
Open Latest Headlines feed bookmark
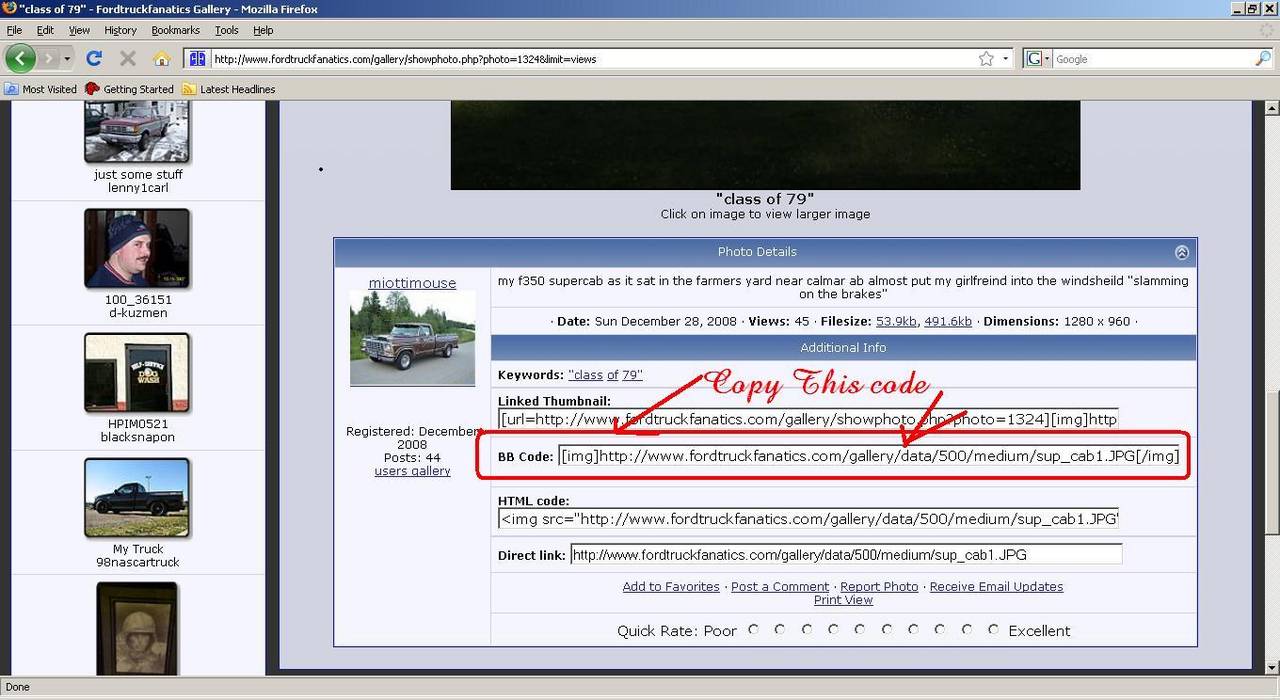229,89
